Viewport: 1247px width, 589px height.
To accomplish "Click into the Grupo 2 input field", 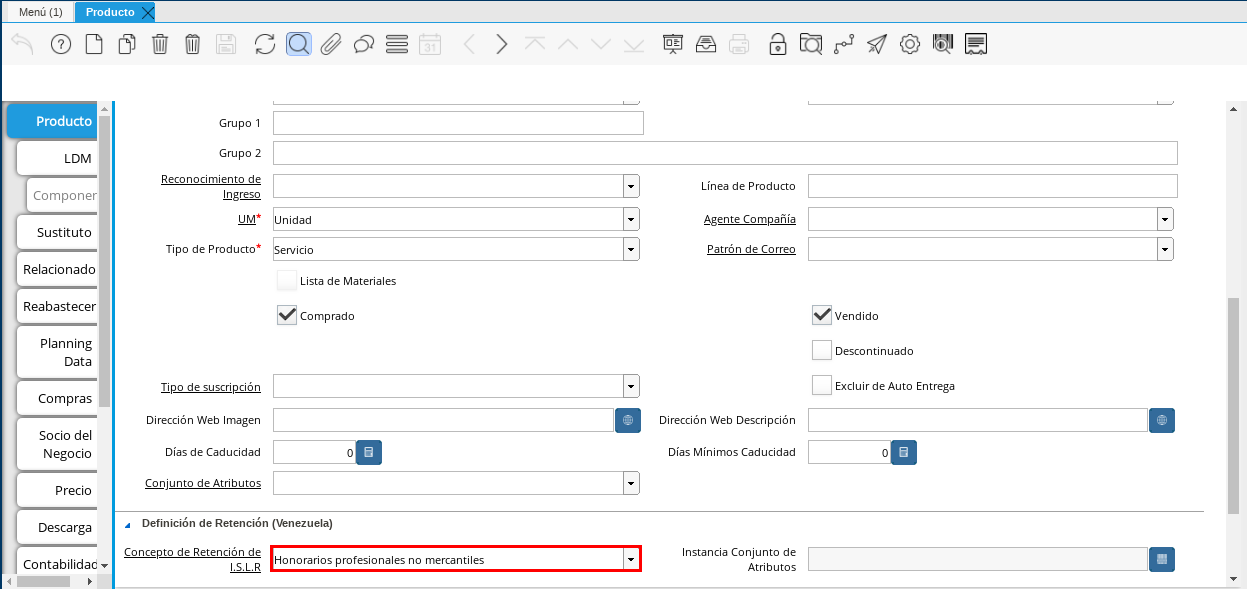I will pos(725,153).
